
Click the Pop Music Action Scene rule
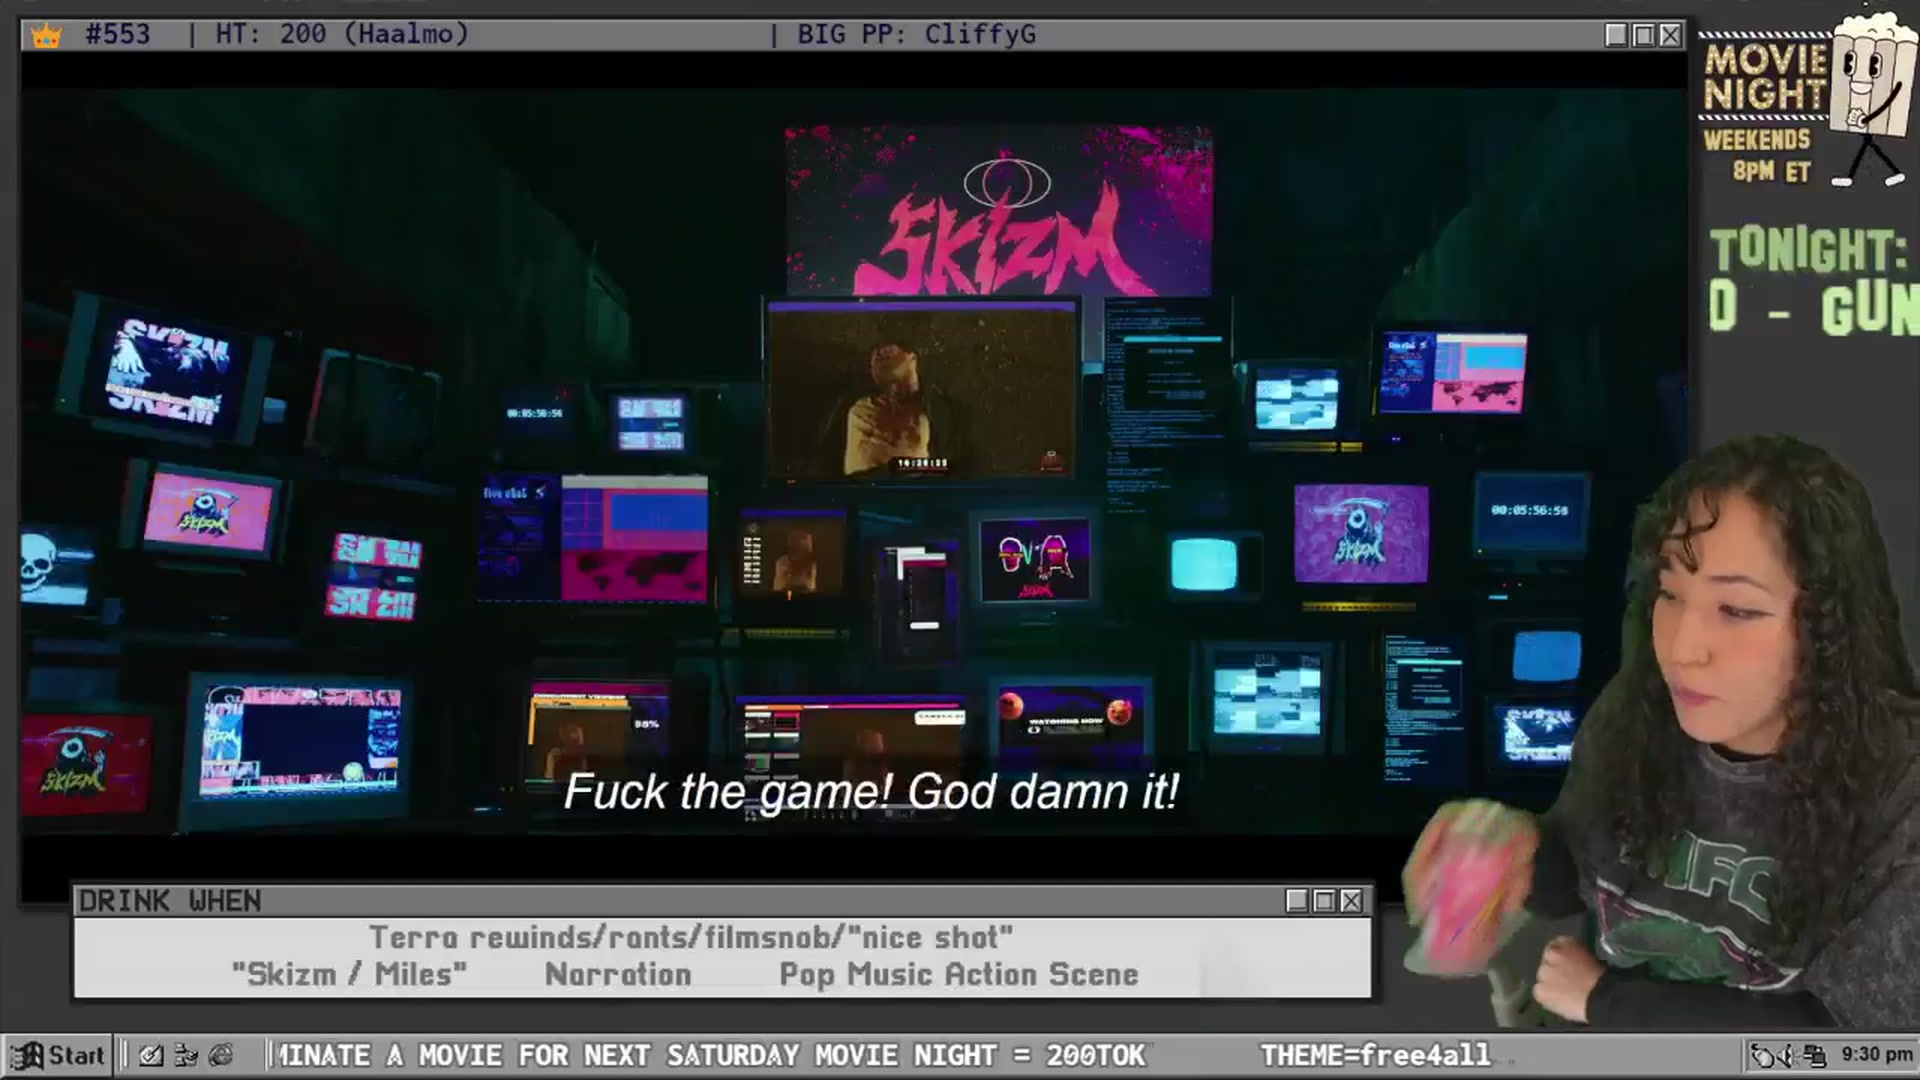tap(959, 974)
